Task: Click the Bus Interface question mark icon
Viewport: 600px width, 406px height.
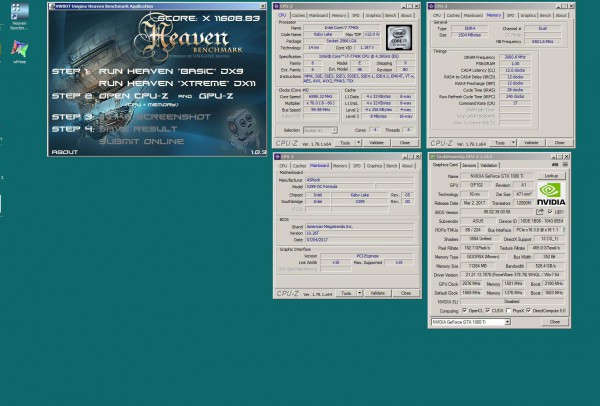Action: click(564, 230)
